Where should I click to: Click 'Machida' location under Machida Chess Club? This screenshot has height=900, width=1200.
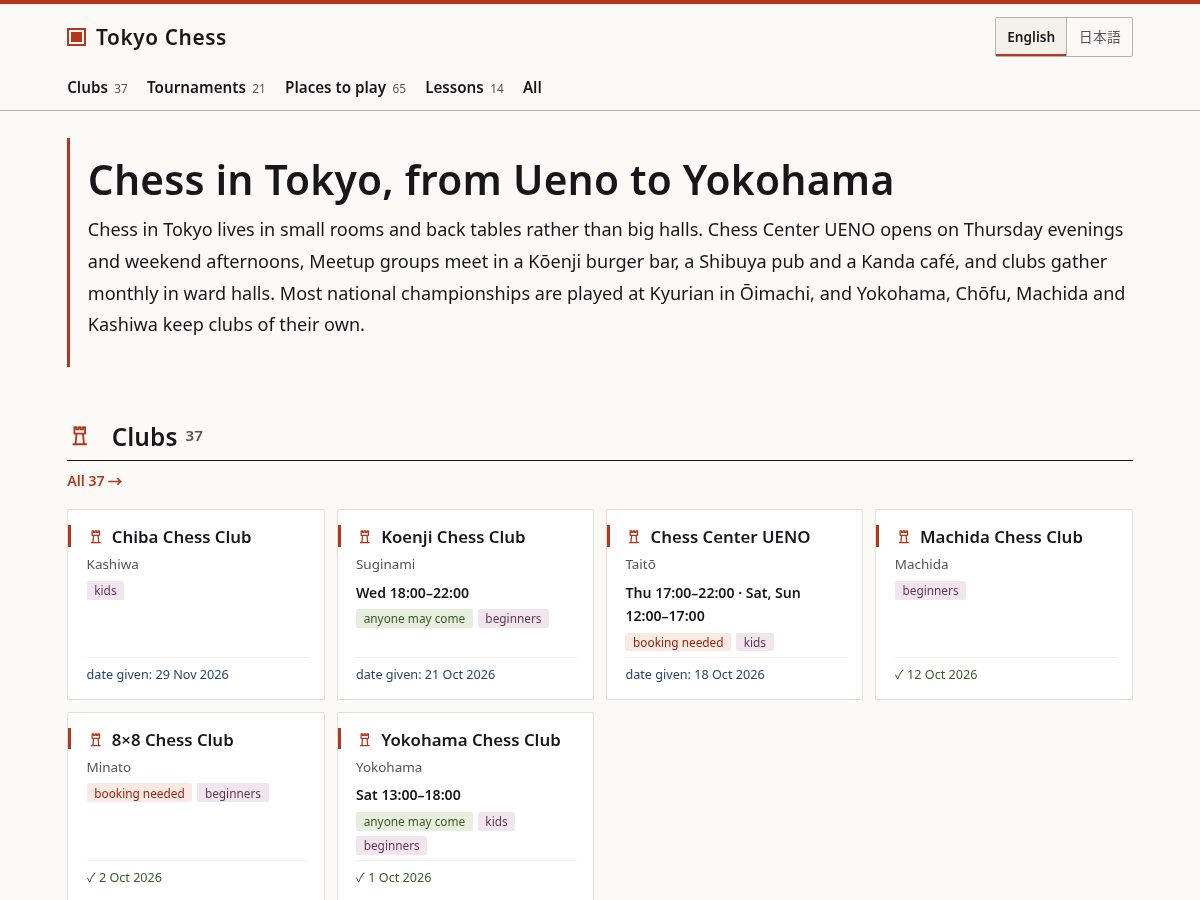[922, 565]
